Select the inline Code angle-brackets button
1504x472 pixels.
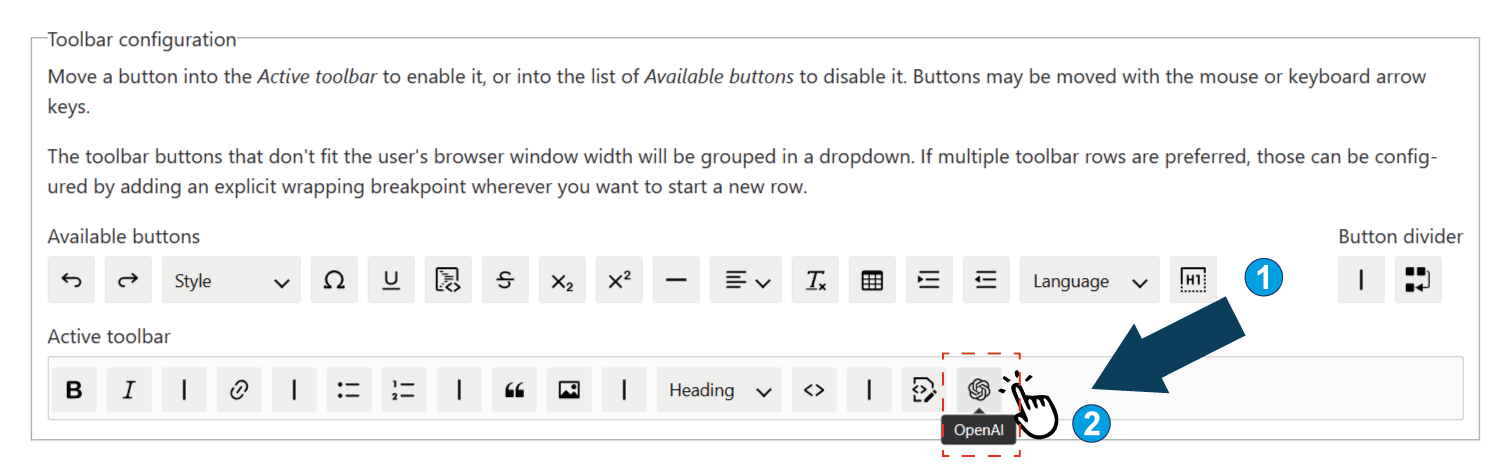[814, 390]
